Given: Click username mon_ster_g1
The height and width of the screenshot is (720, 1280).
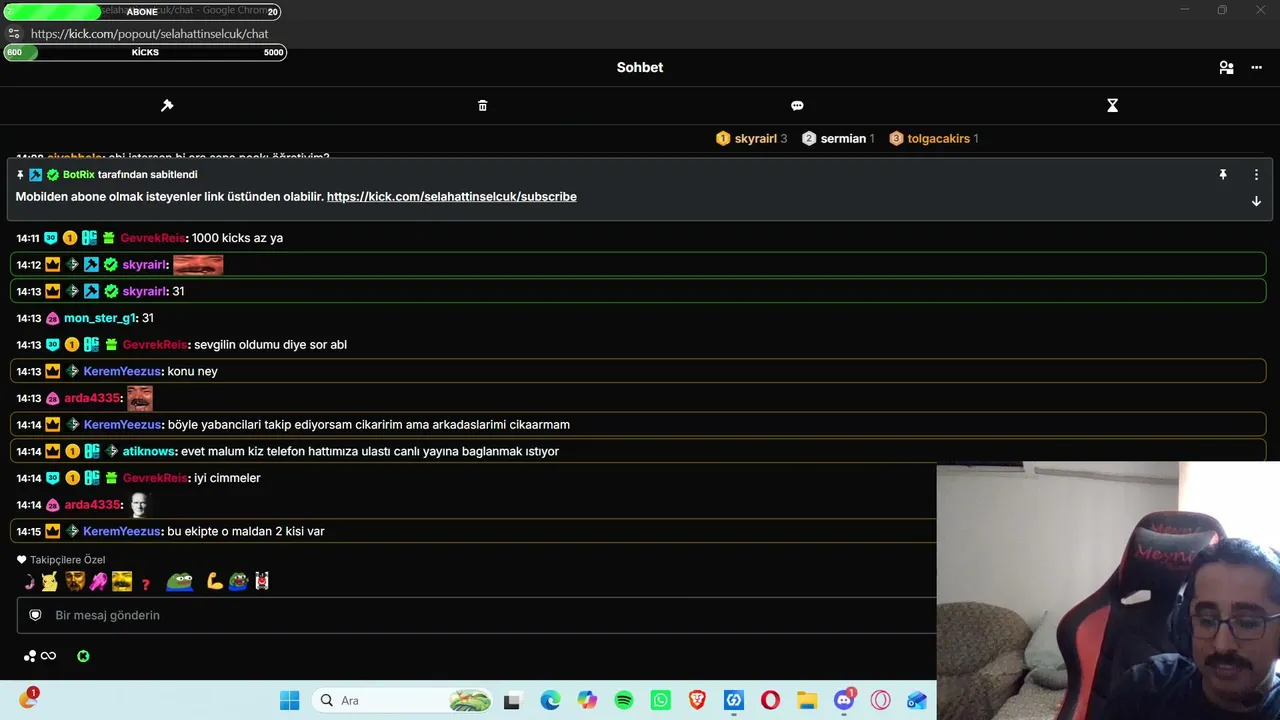Looking at the screenshot, I should (x=99, y=318).
